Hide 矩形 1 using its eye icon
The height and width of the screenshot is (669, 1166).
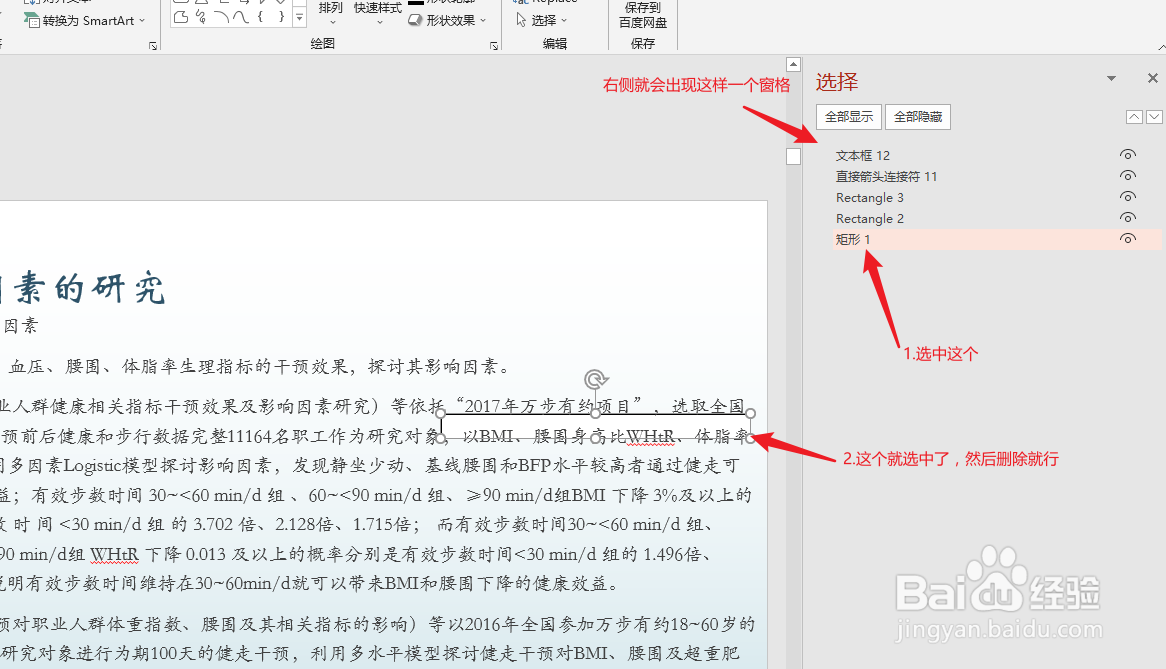point(1127,239)
